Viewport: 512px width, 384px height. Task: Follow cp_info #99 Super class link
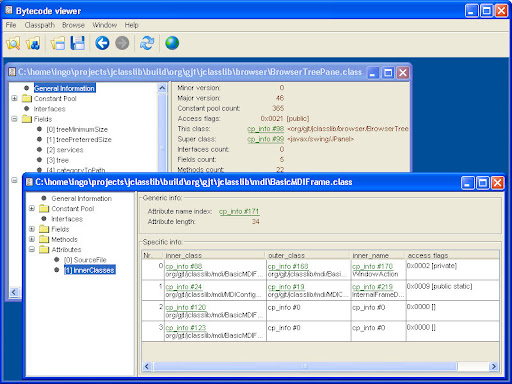(265, 139)
